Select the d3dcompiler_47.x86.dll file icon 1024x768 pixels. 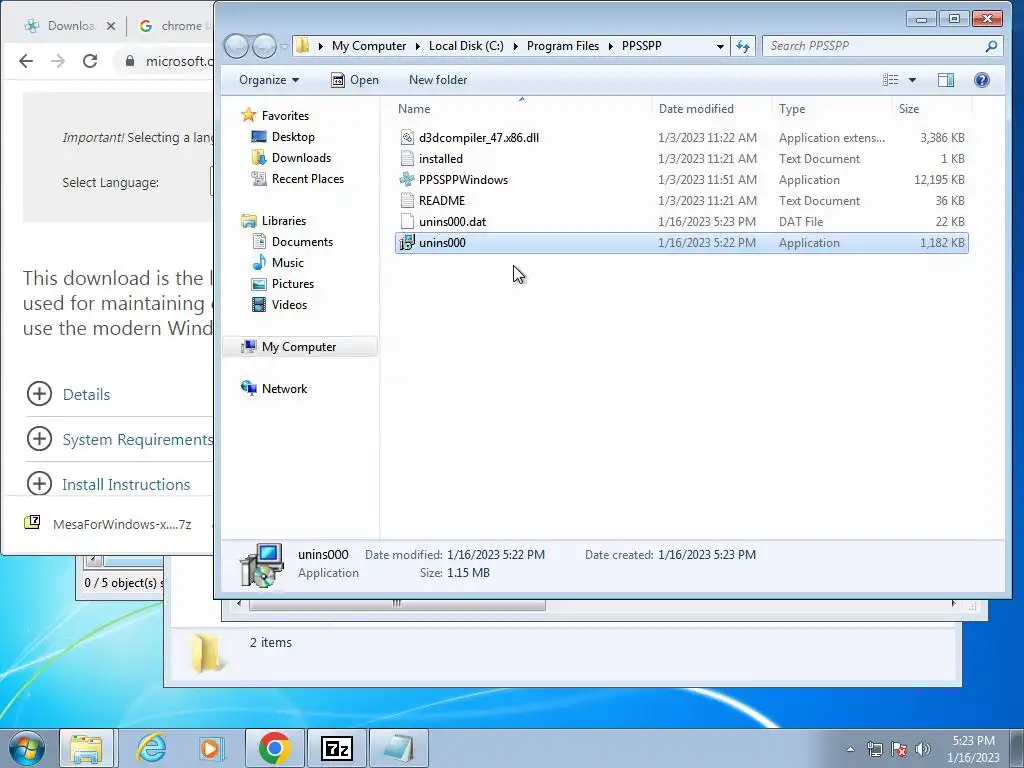[407, 137]
